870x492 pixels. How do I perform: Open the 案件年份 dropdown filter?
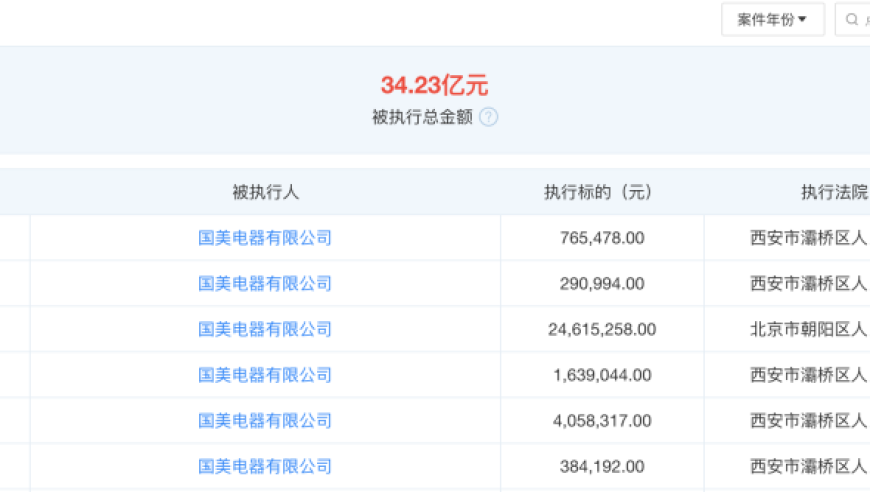[x=772, y=20]
